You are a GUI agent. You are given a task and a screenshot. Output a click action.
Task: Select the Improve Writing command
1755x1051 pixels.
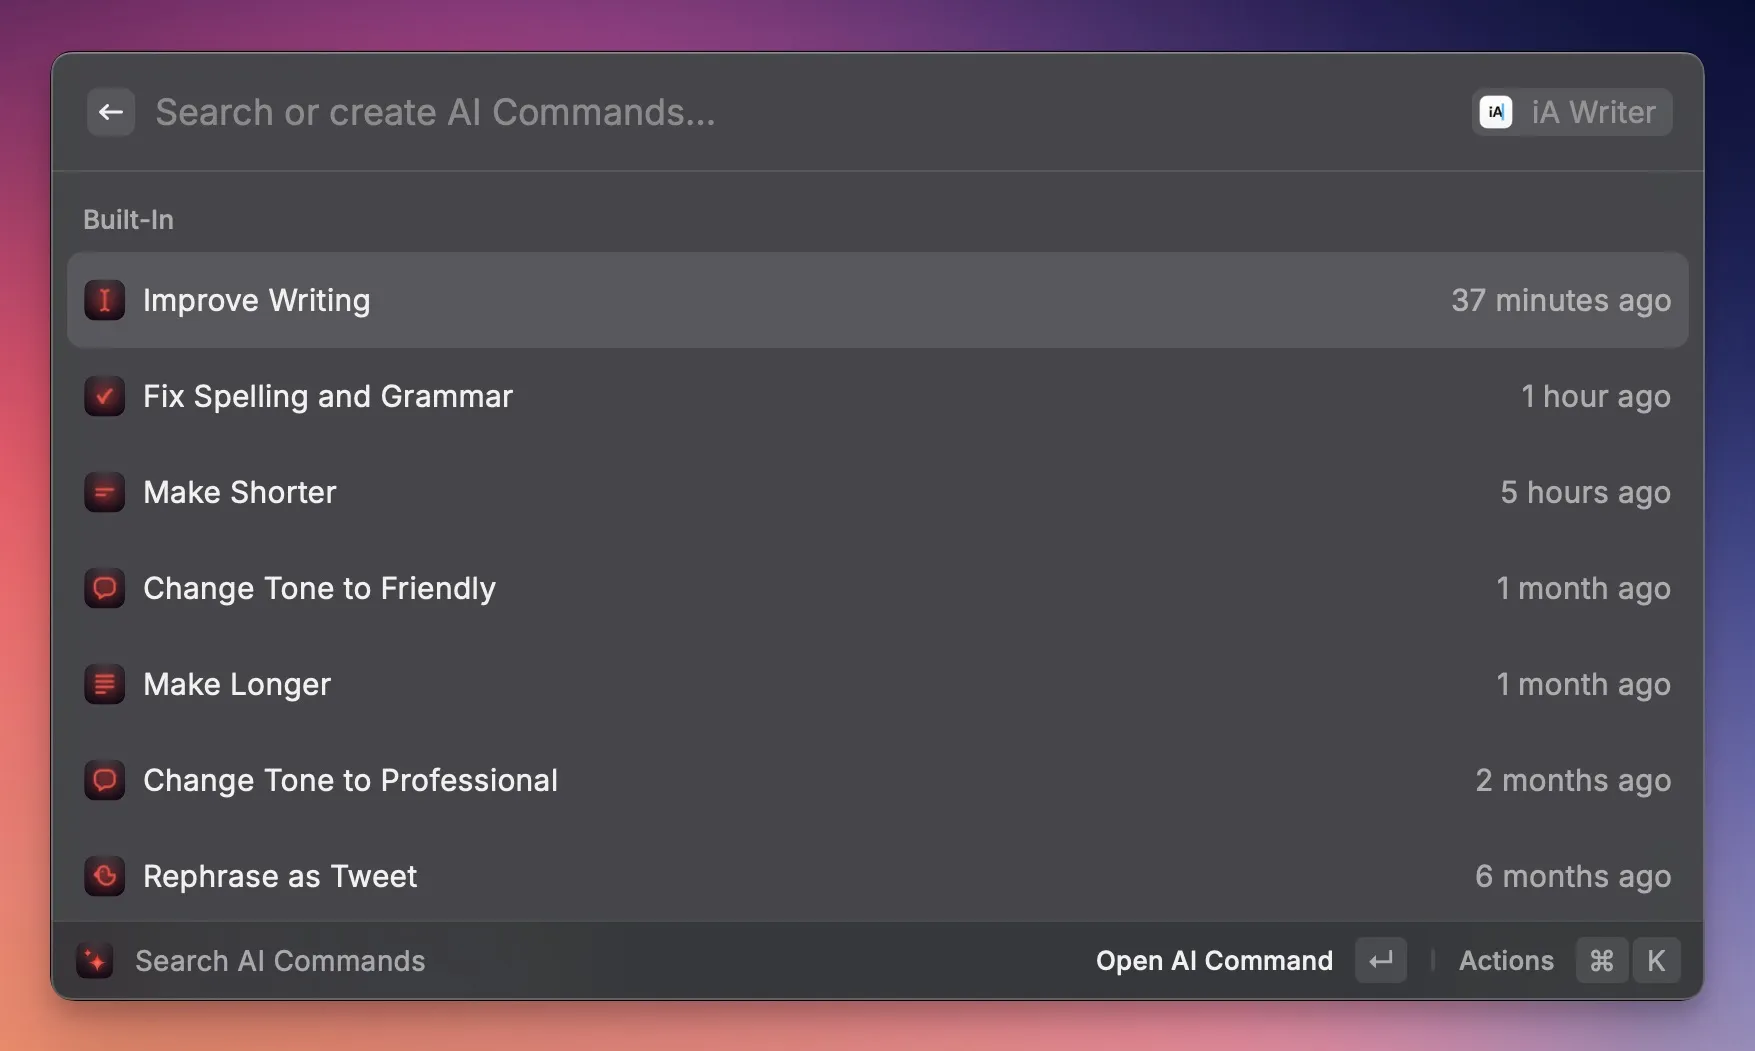[x=256, y=300]
